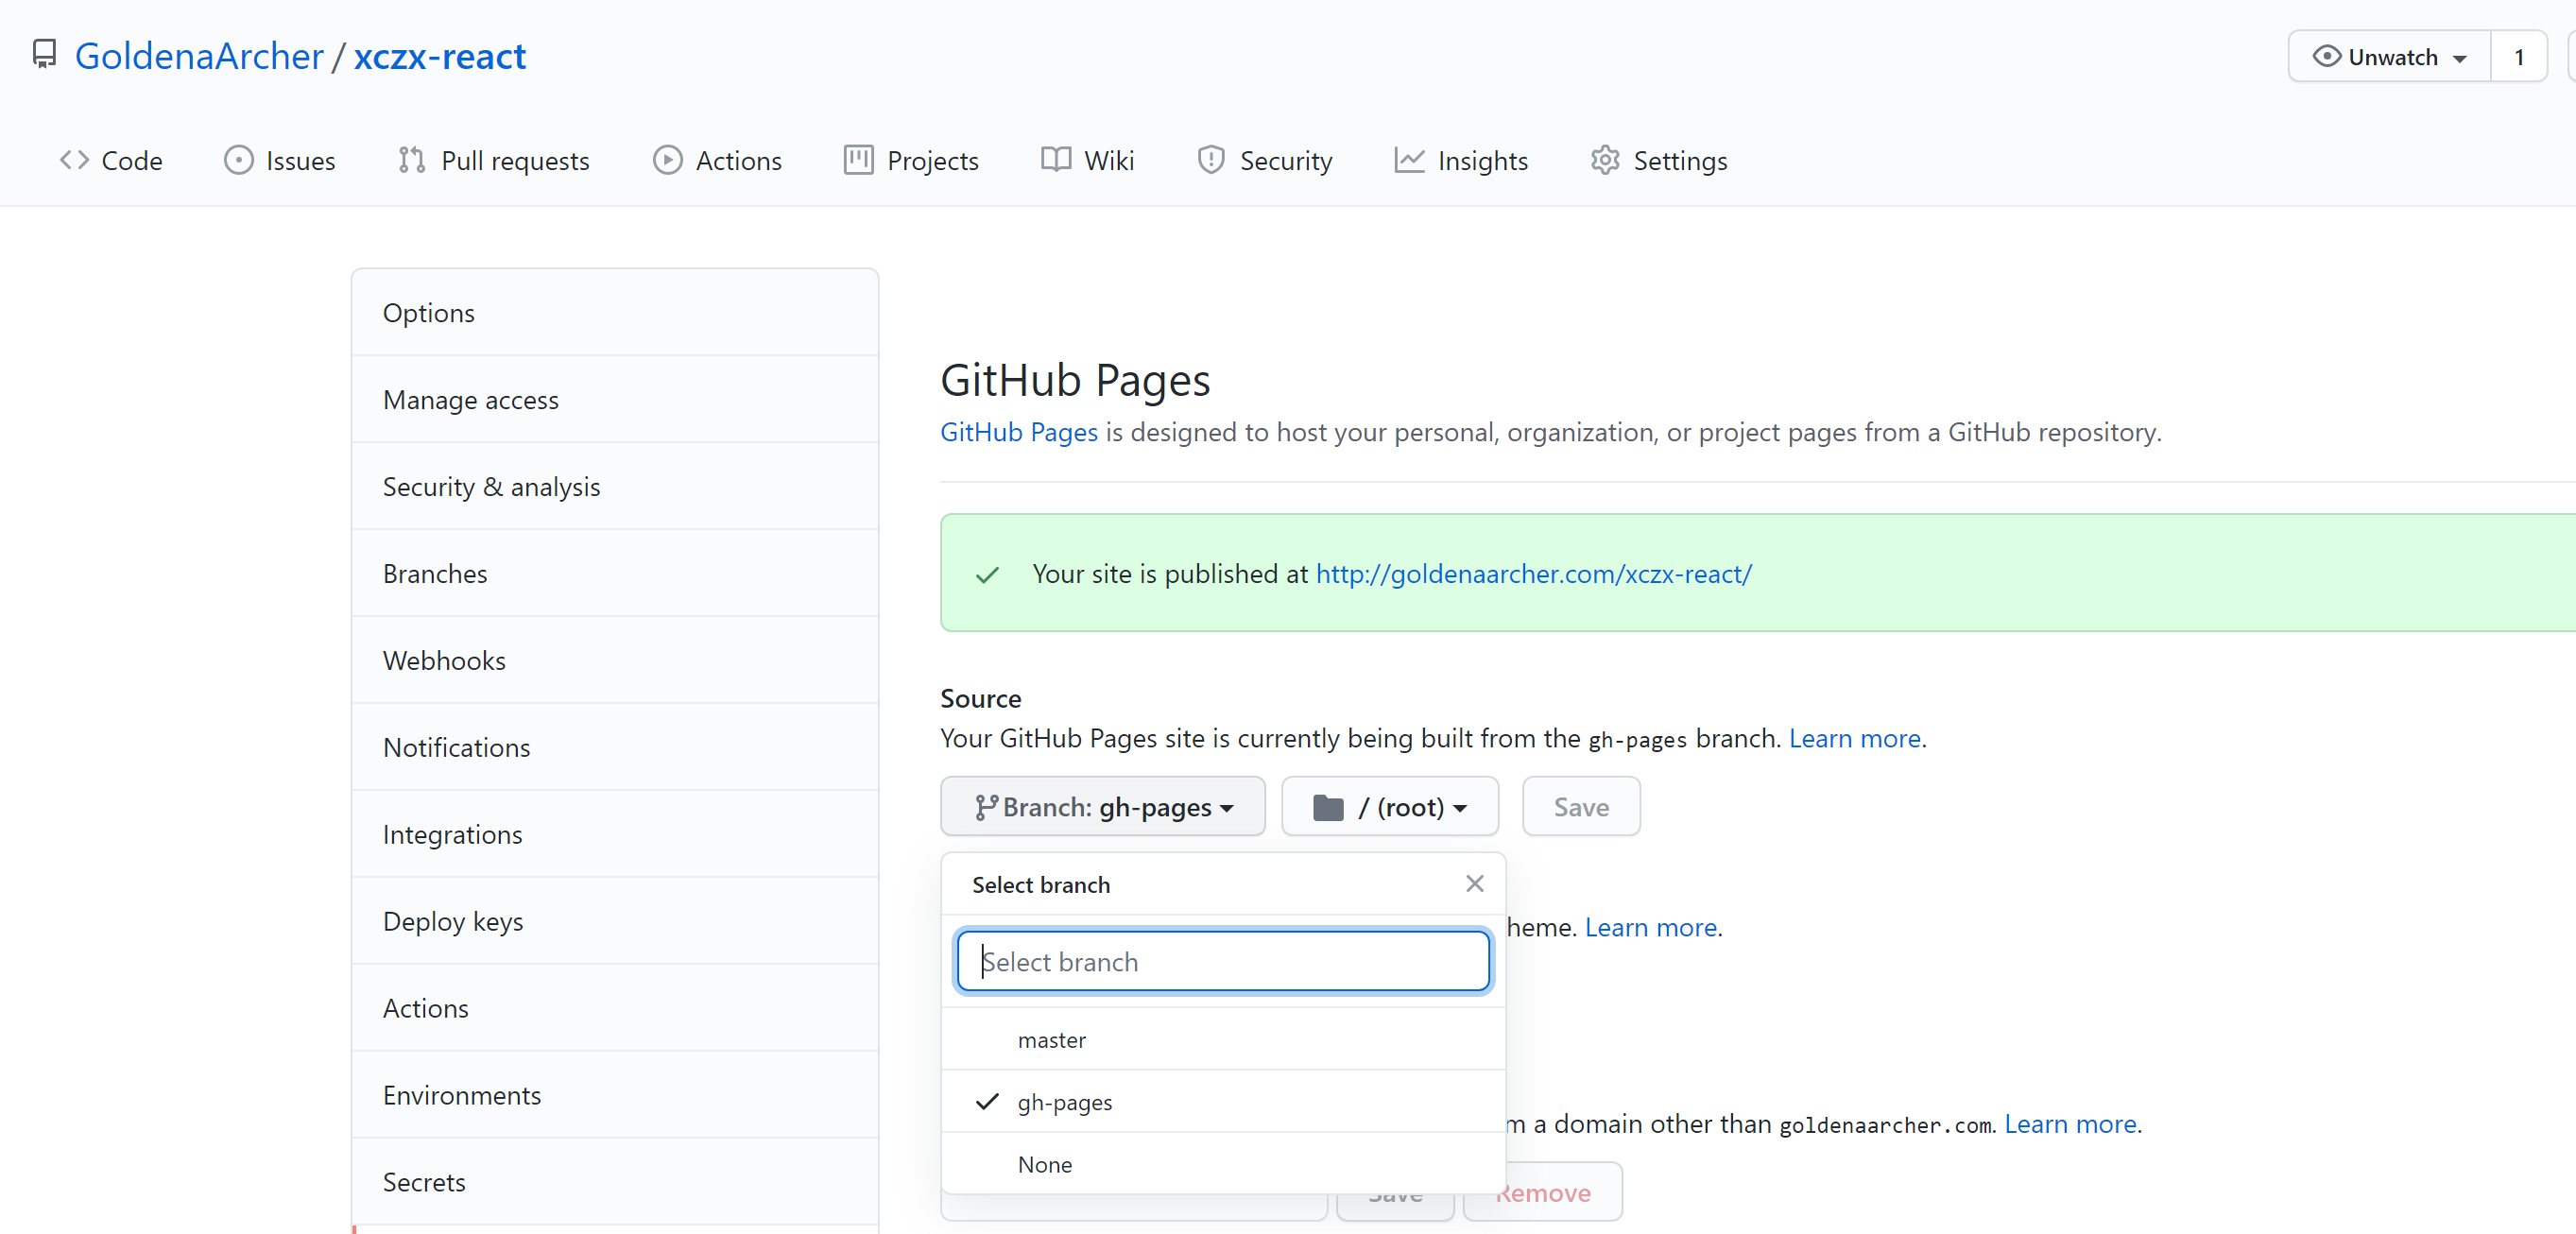Viewport: 2576px width, 1234px height.
Task: Click the Security shield icon
Action: [x=1210, y=160]
